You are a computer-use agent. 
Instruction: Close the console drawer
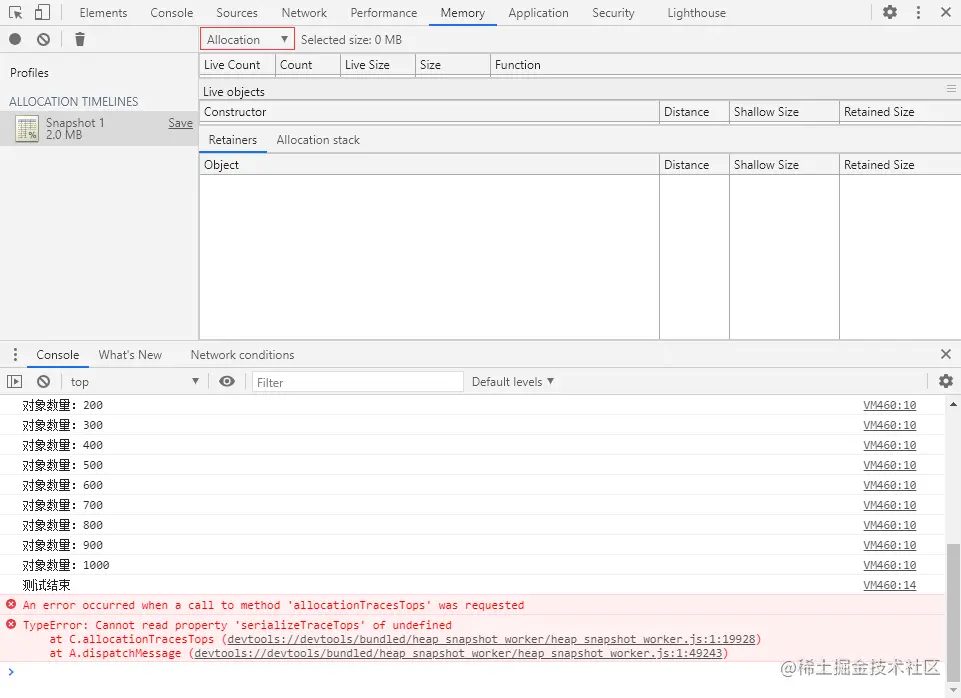tap(946, 354)
